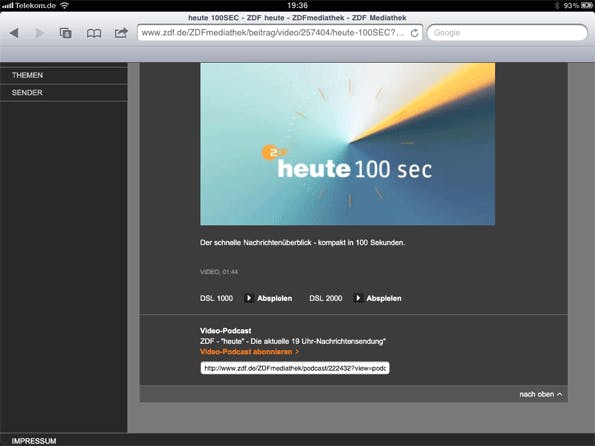
Task: Focus the Google search field
Action: pos(507,33)
